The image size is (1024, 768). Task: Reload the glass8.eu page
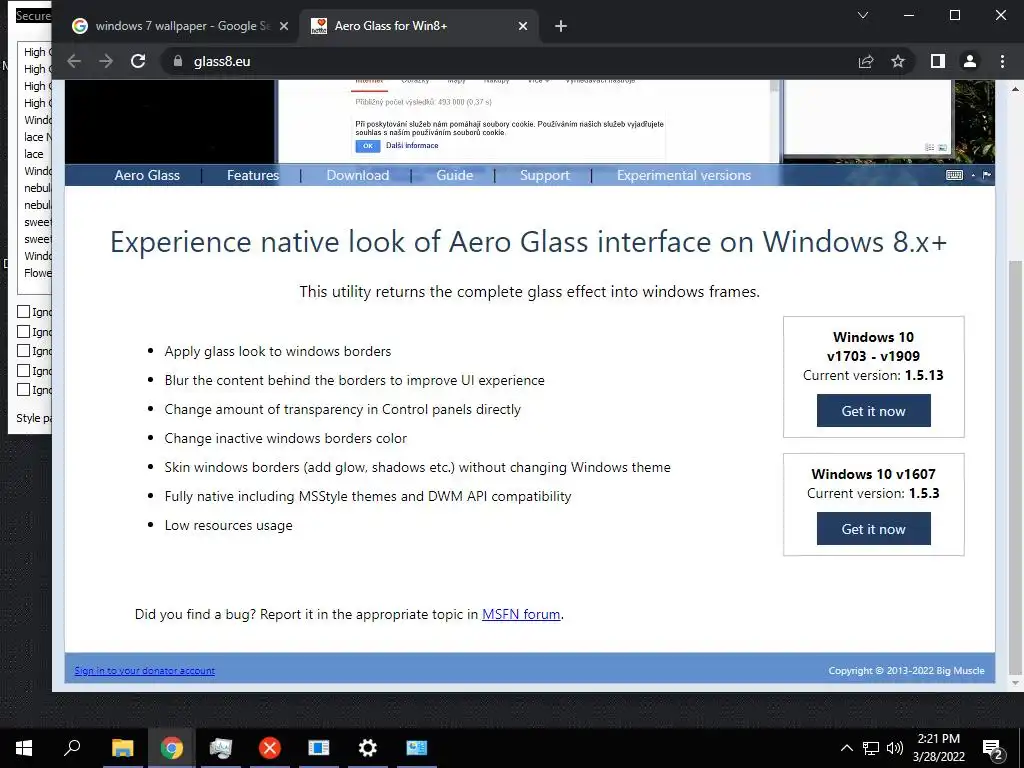click(x=138, y=61)
